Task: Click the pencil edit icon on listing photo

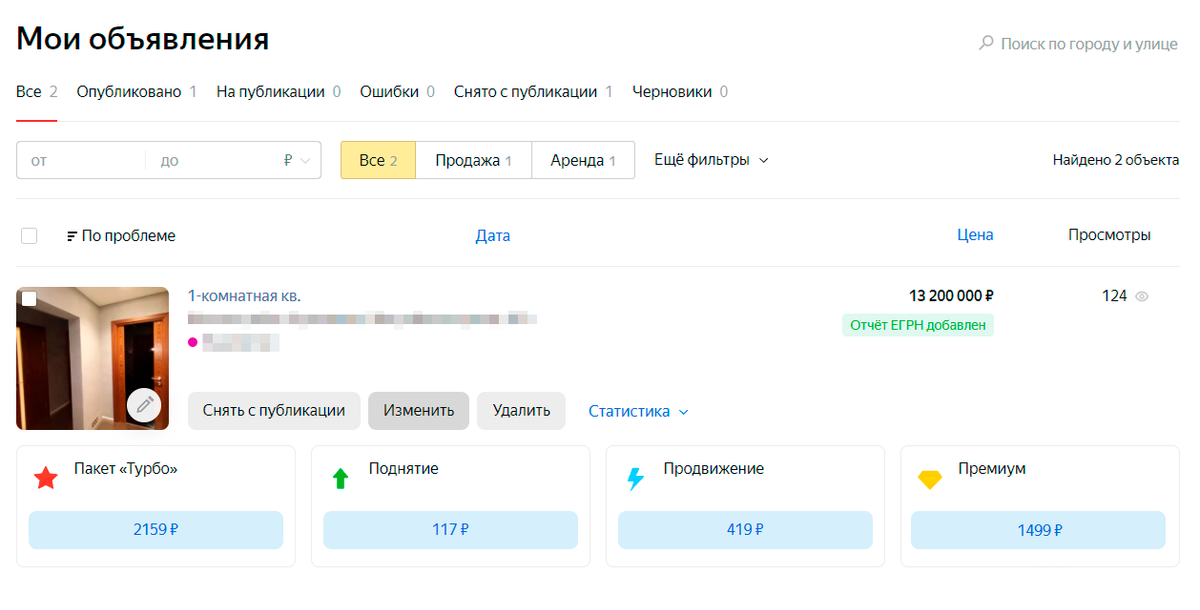Action: 145,405
